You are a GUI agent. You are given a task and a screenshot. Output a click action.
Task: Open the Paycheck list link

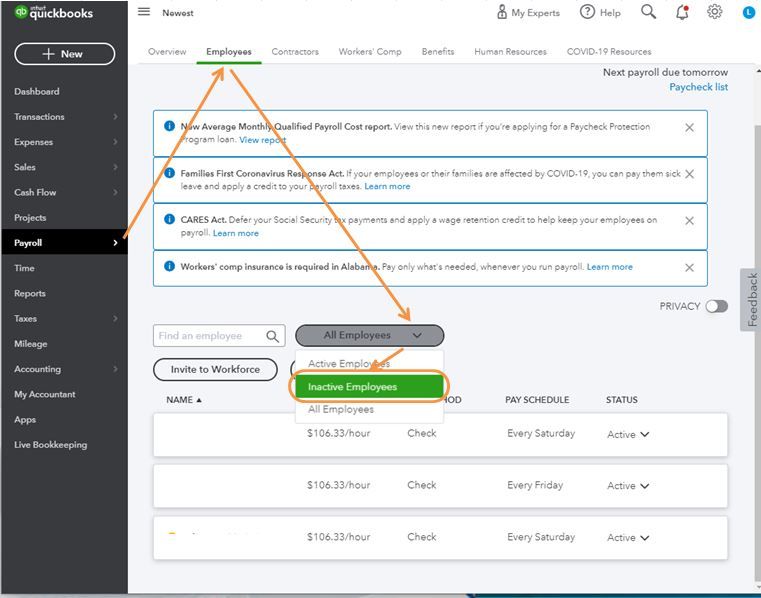coord(698,87)
